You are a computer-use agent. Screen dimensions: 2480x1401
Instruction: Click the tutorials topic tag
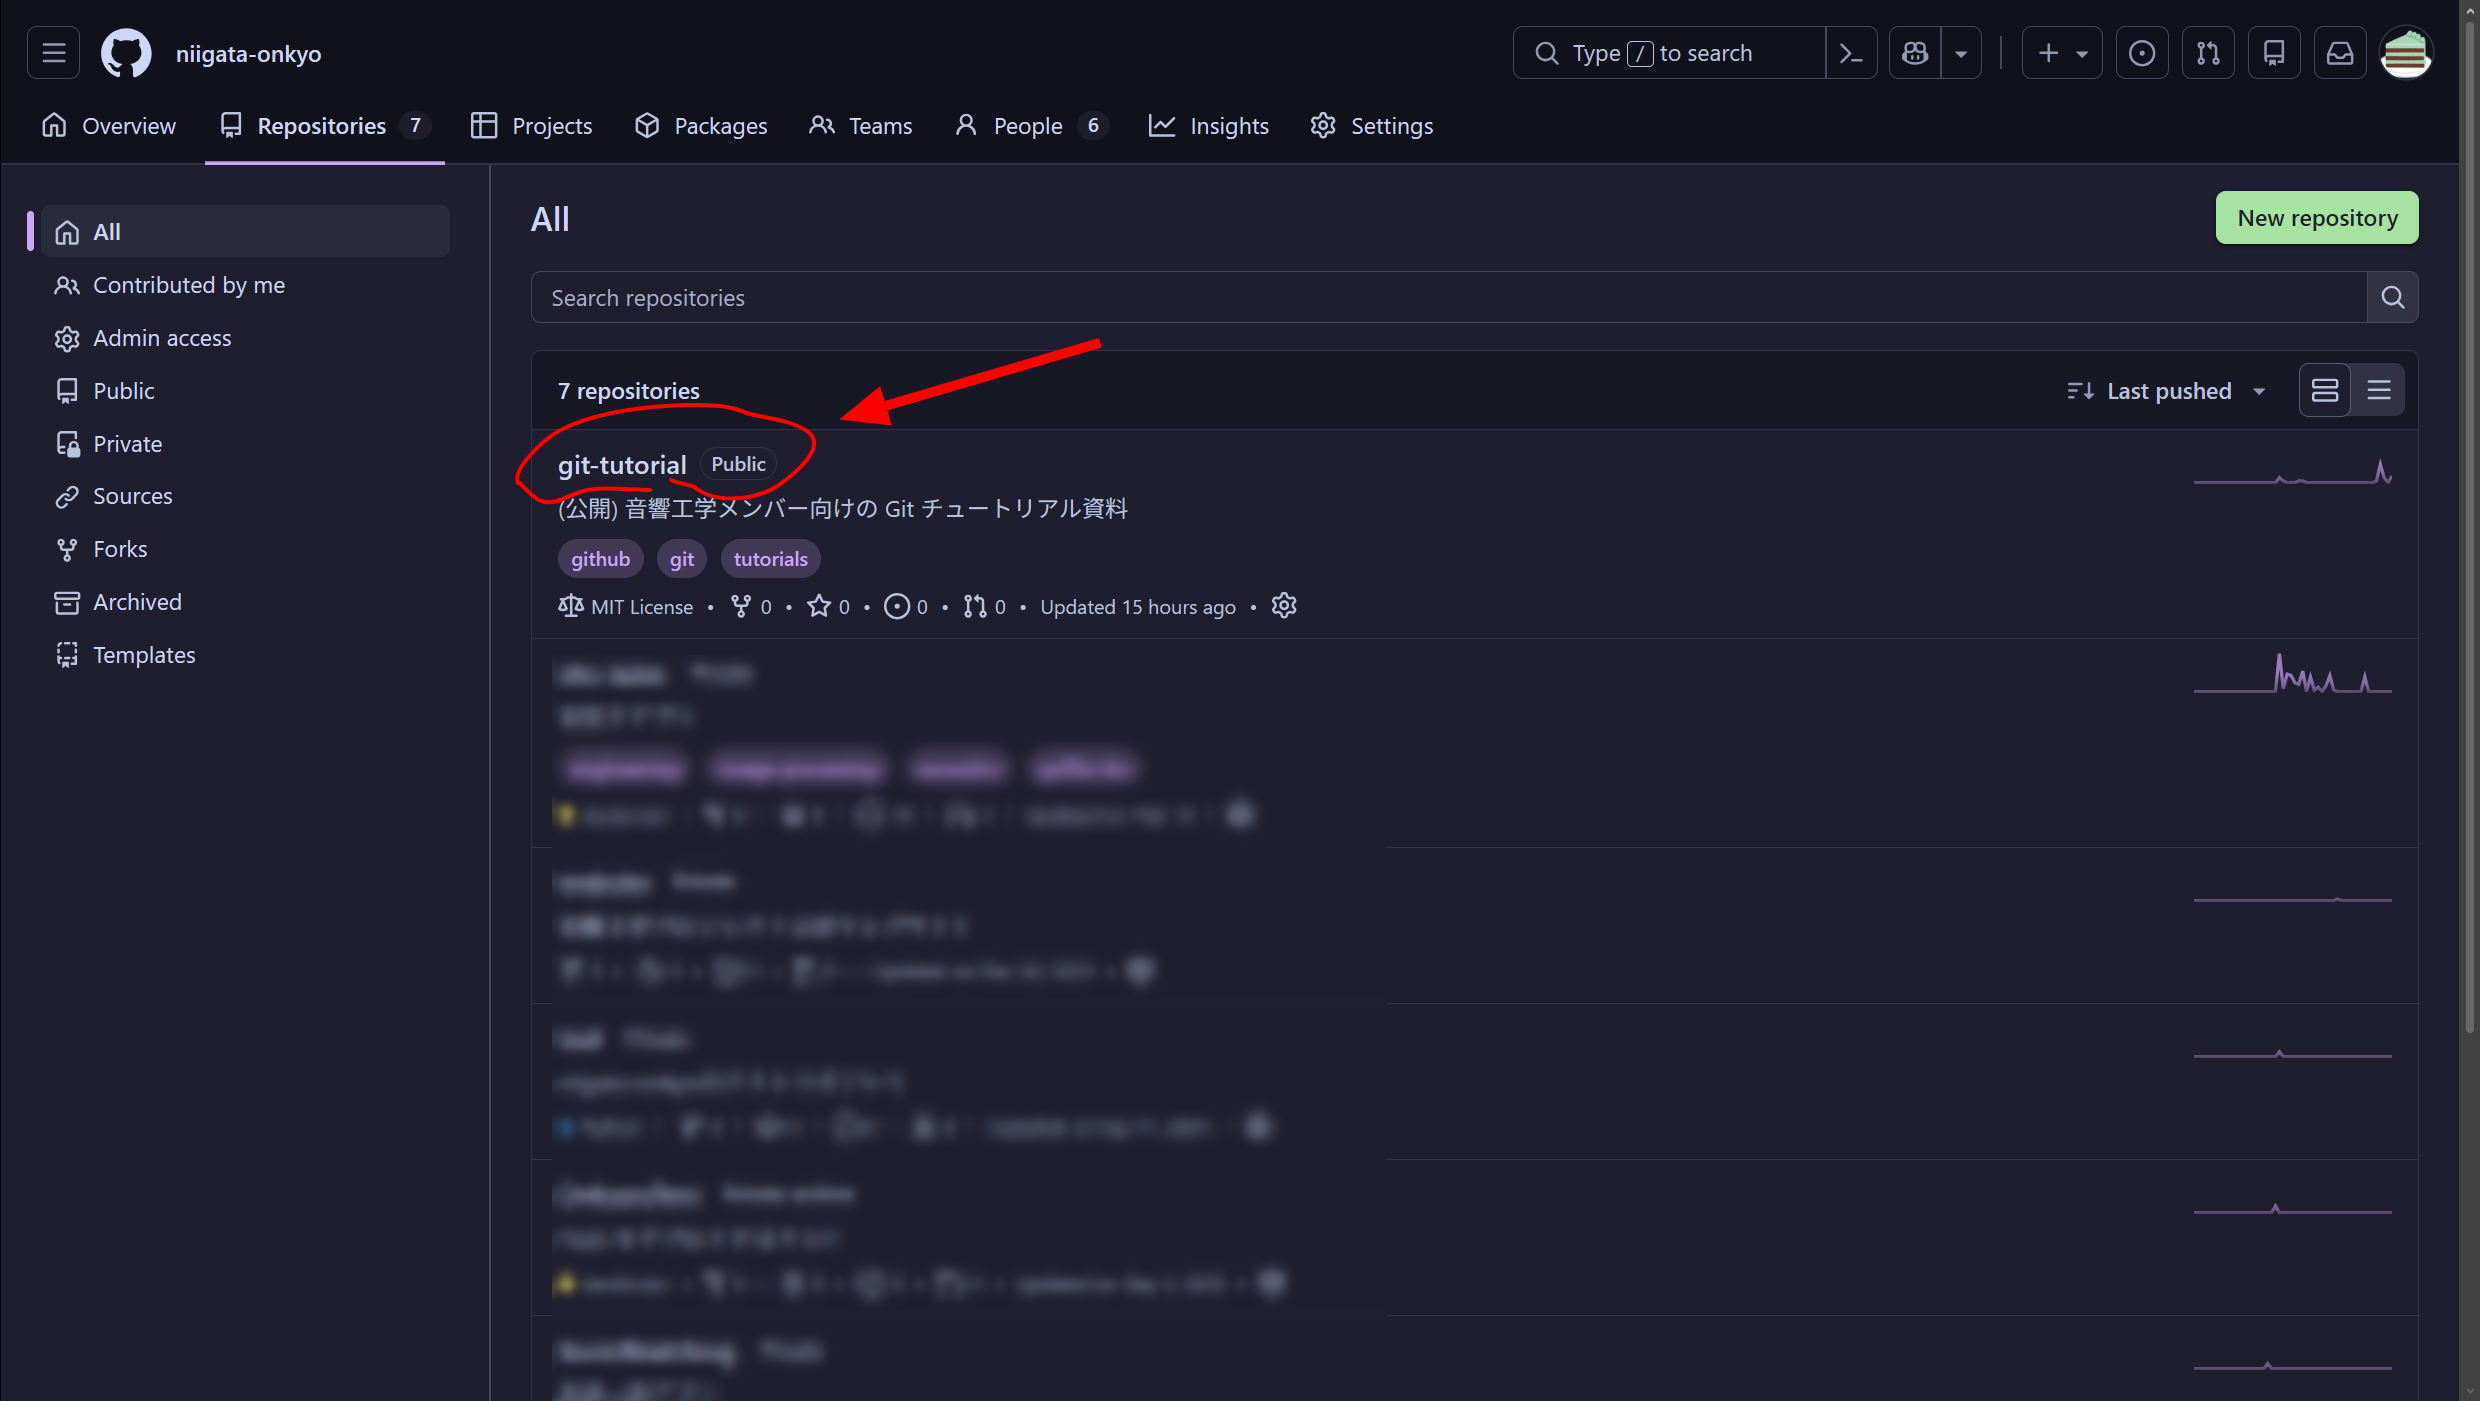coord(770,559)
